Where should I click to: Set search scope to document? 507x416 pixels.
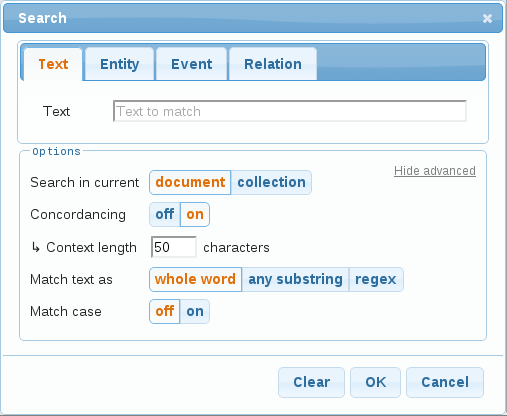(x=190, y=182)
